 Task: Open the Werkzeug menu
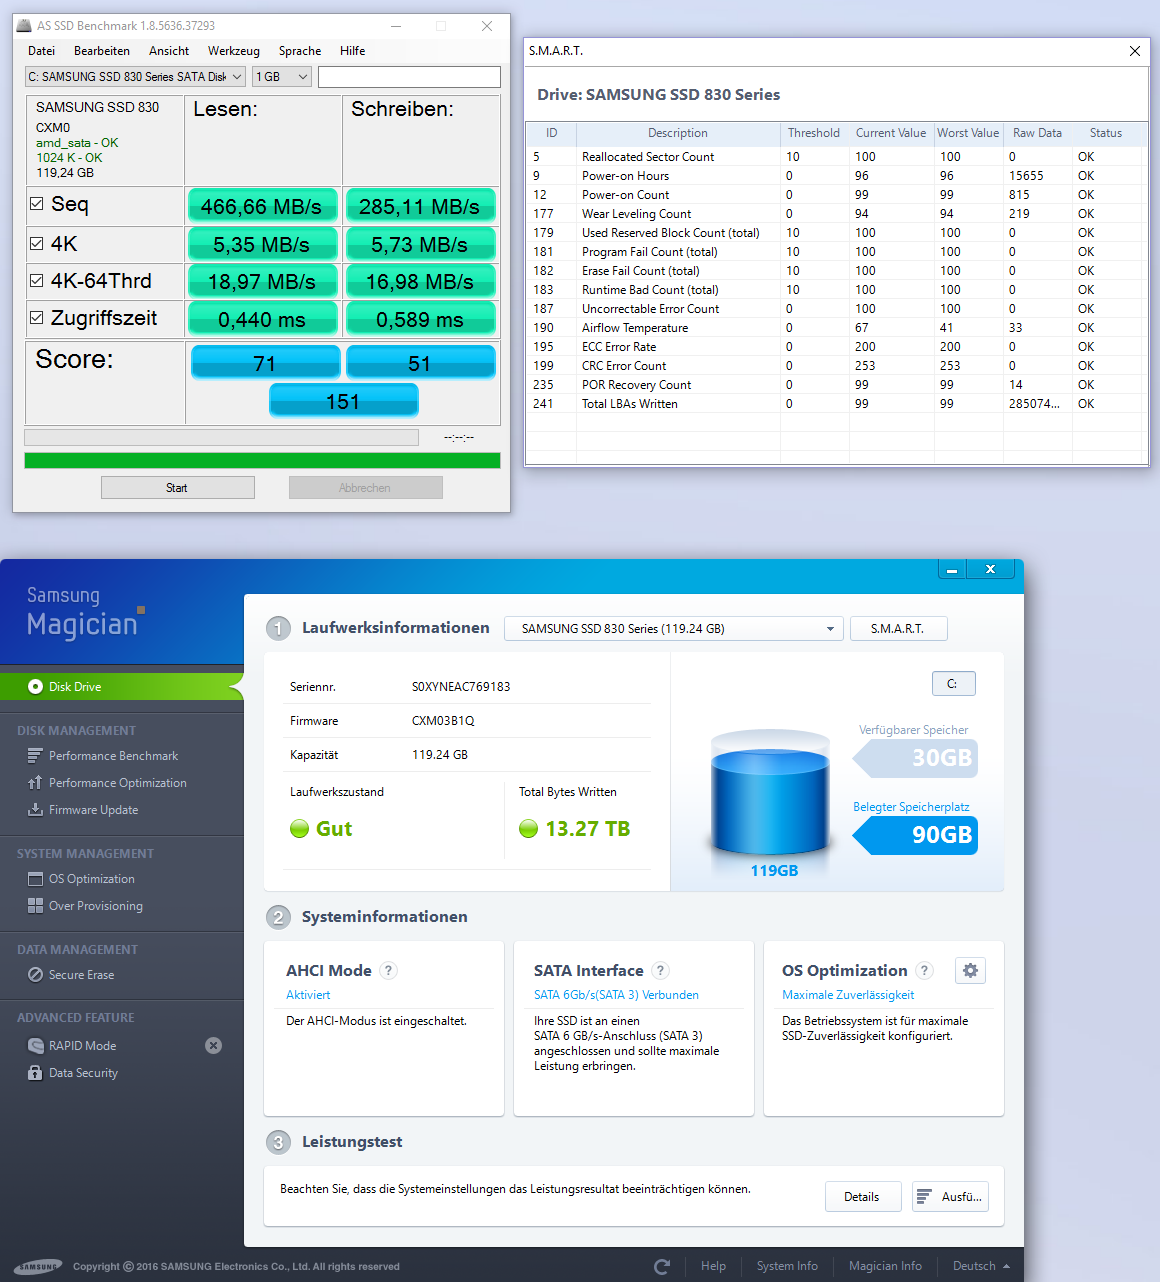(234, 51)
